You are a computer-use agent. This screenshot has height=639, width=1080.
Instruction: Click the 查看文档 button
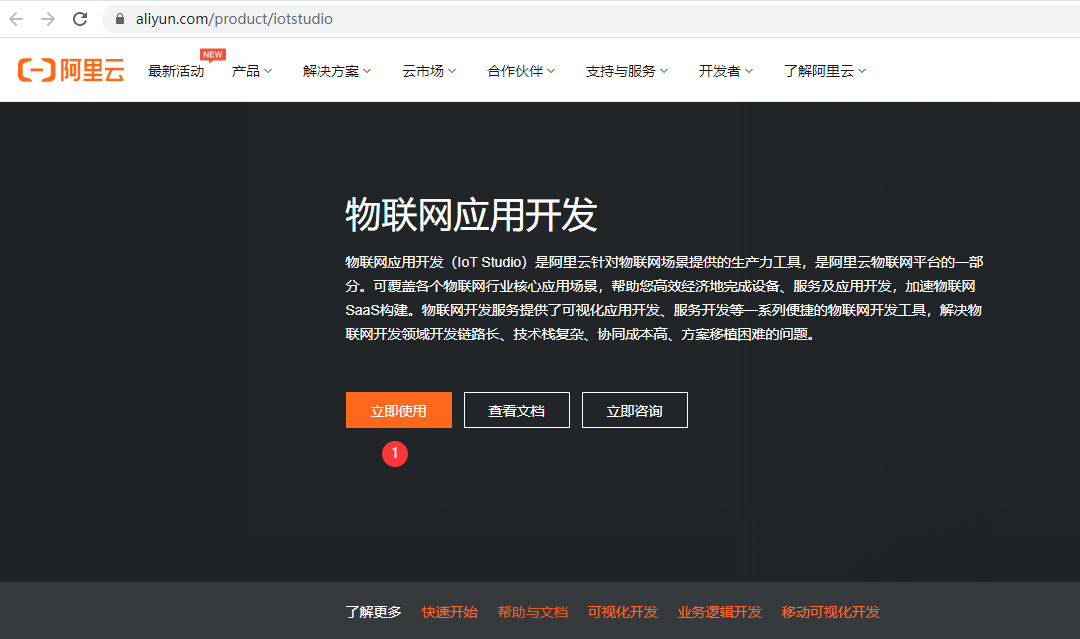[517, 410]
